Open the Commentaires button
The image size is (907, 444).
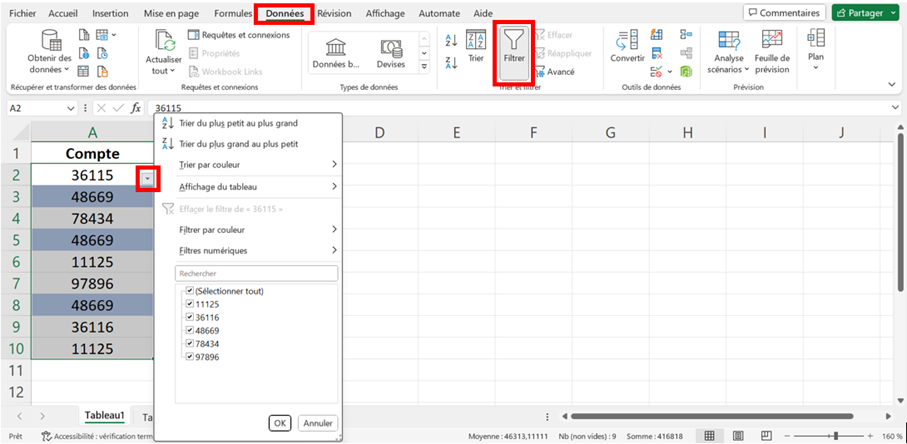pyautogui.click(x=784, y=13)
